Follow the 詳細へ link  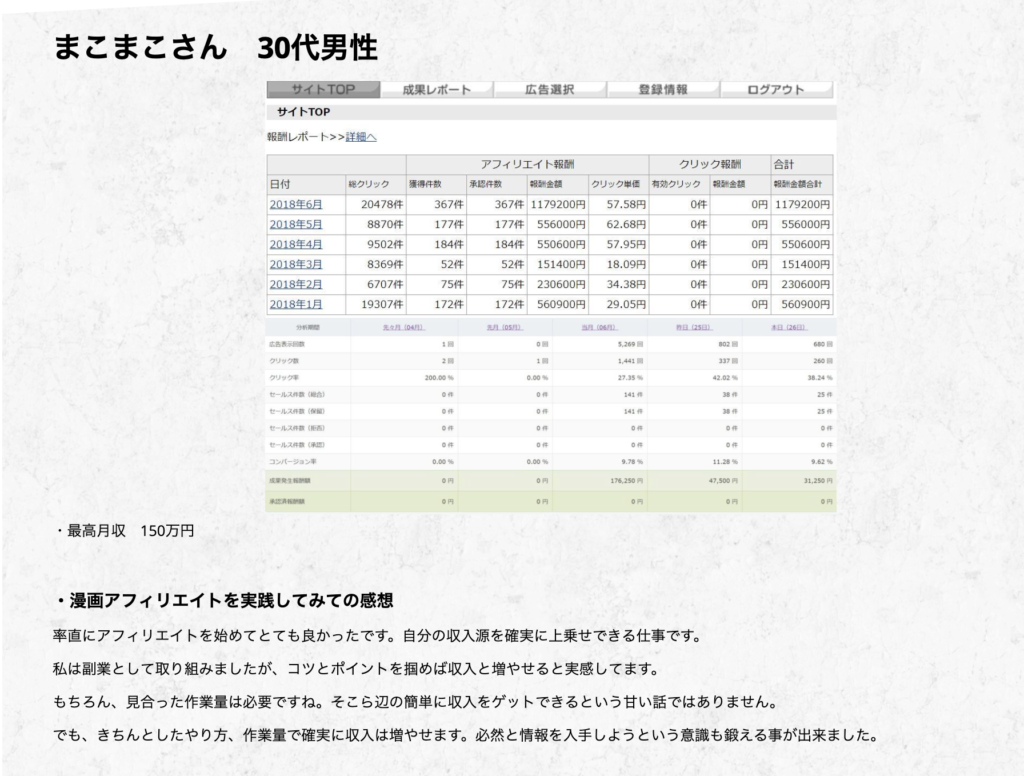coord(361,137)
